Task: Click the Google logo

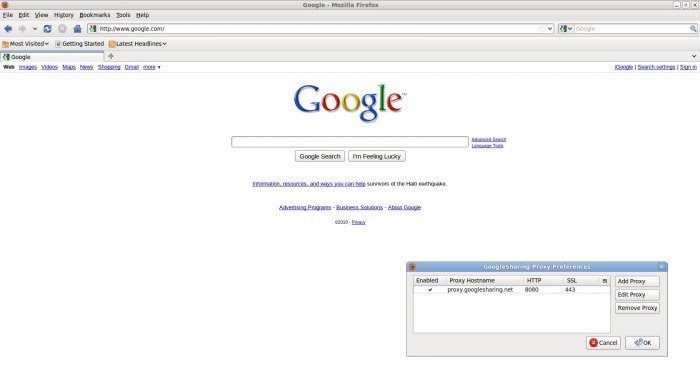Action: [350, 103]
